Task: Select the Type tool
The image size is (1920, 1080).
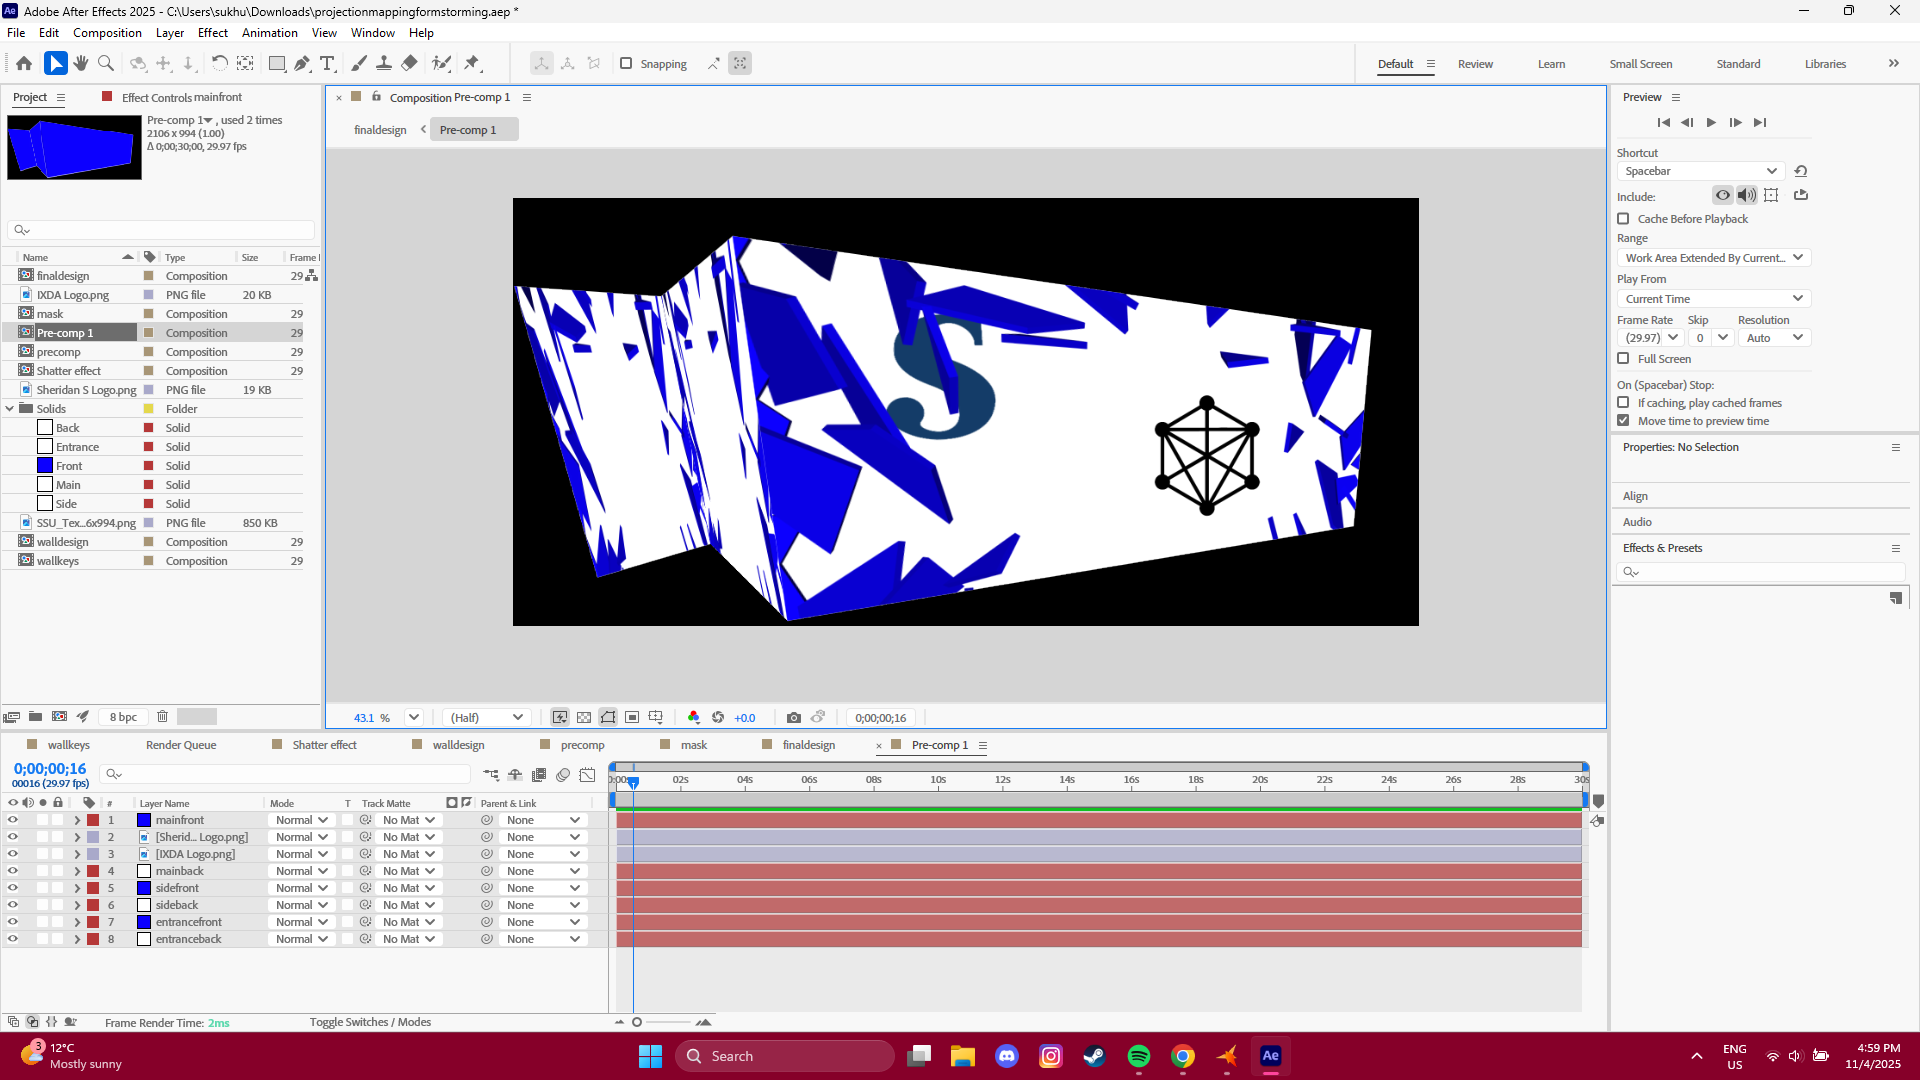Action: point(328,63)
